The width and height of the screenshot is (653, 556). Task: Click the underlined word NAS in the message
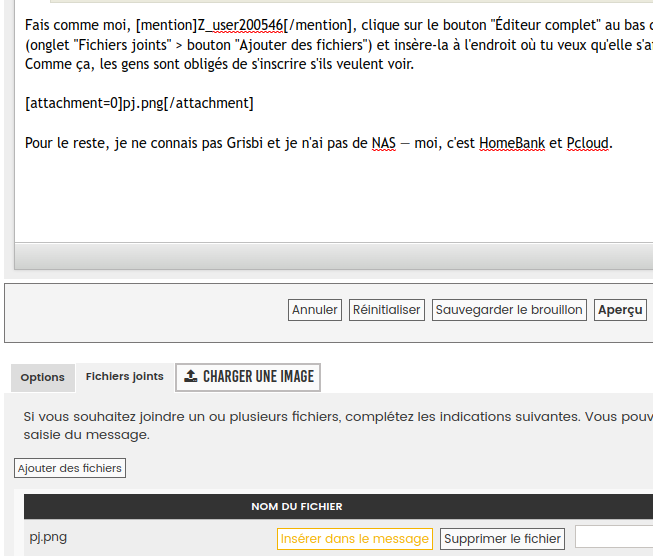(x=383, y=143)
